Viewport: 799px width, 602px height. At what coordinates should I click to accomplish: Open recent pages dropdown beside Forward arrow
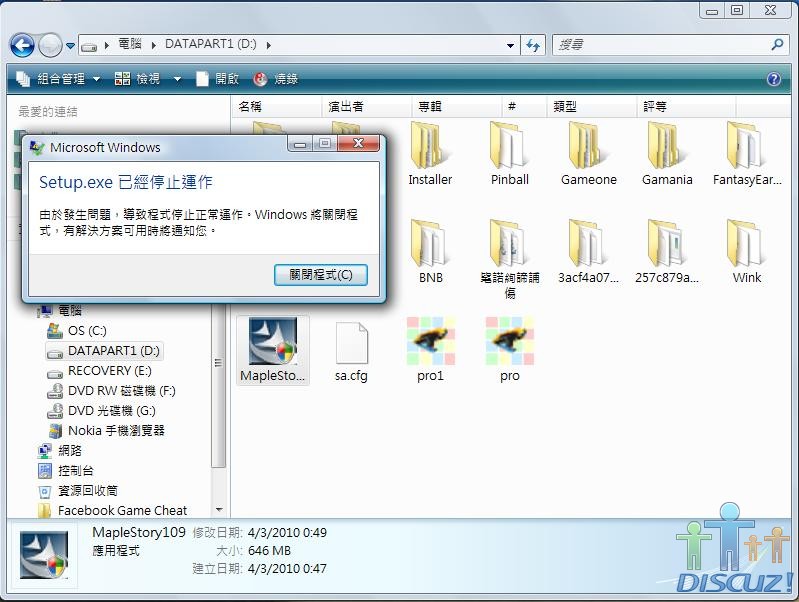(70, 46)
